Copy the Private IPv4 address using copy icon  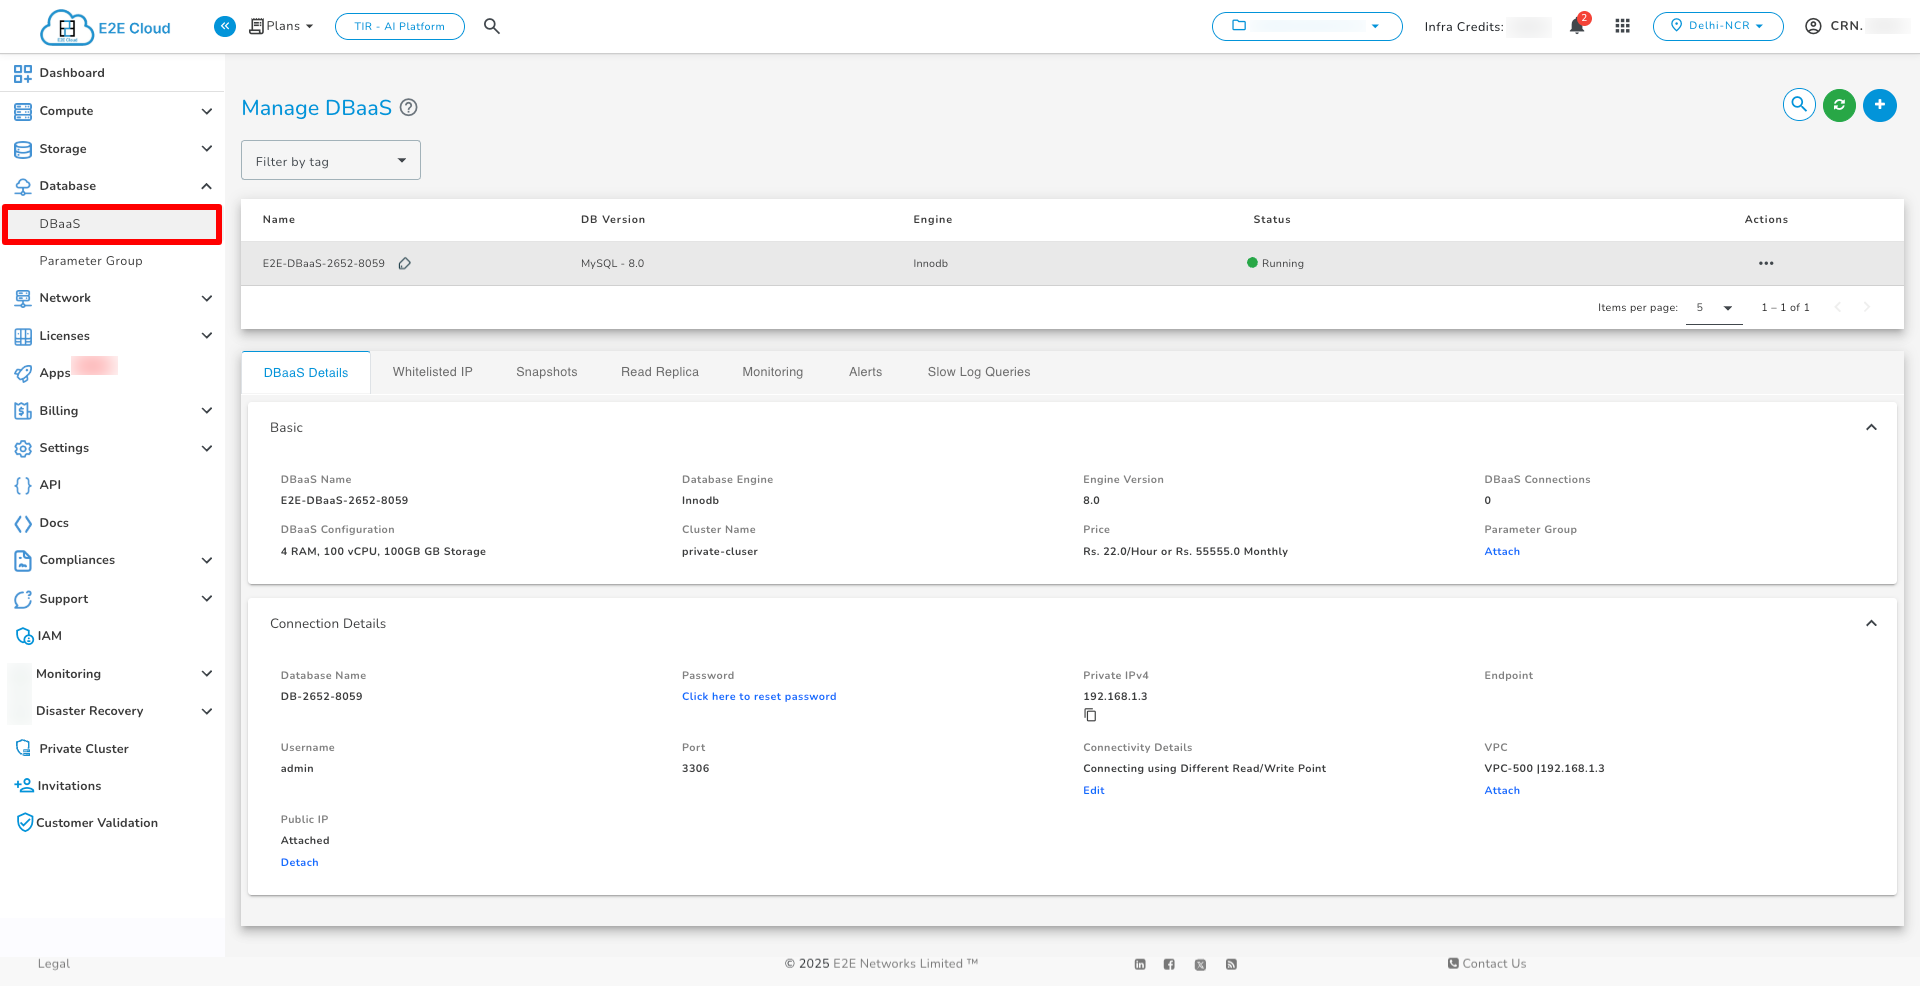click(x=1090, y=715)
